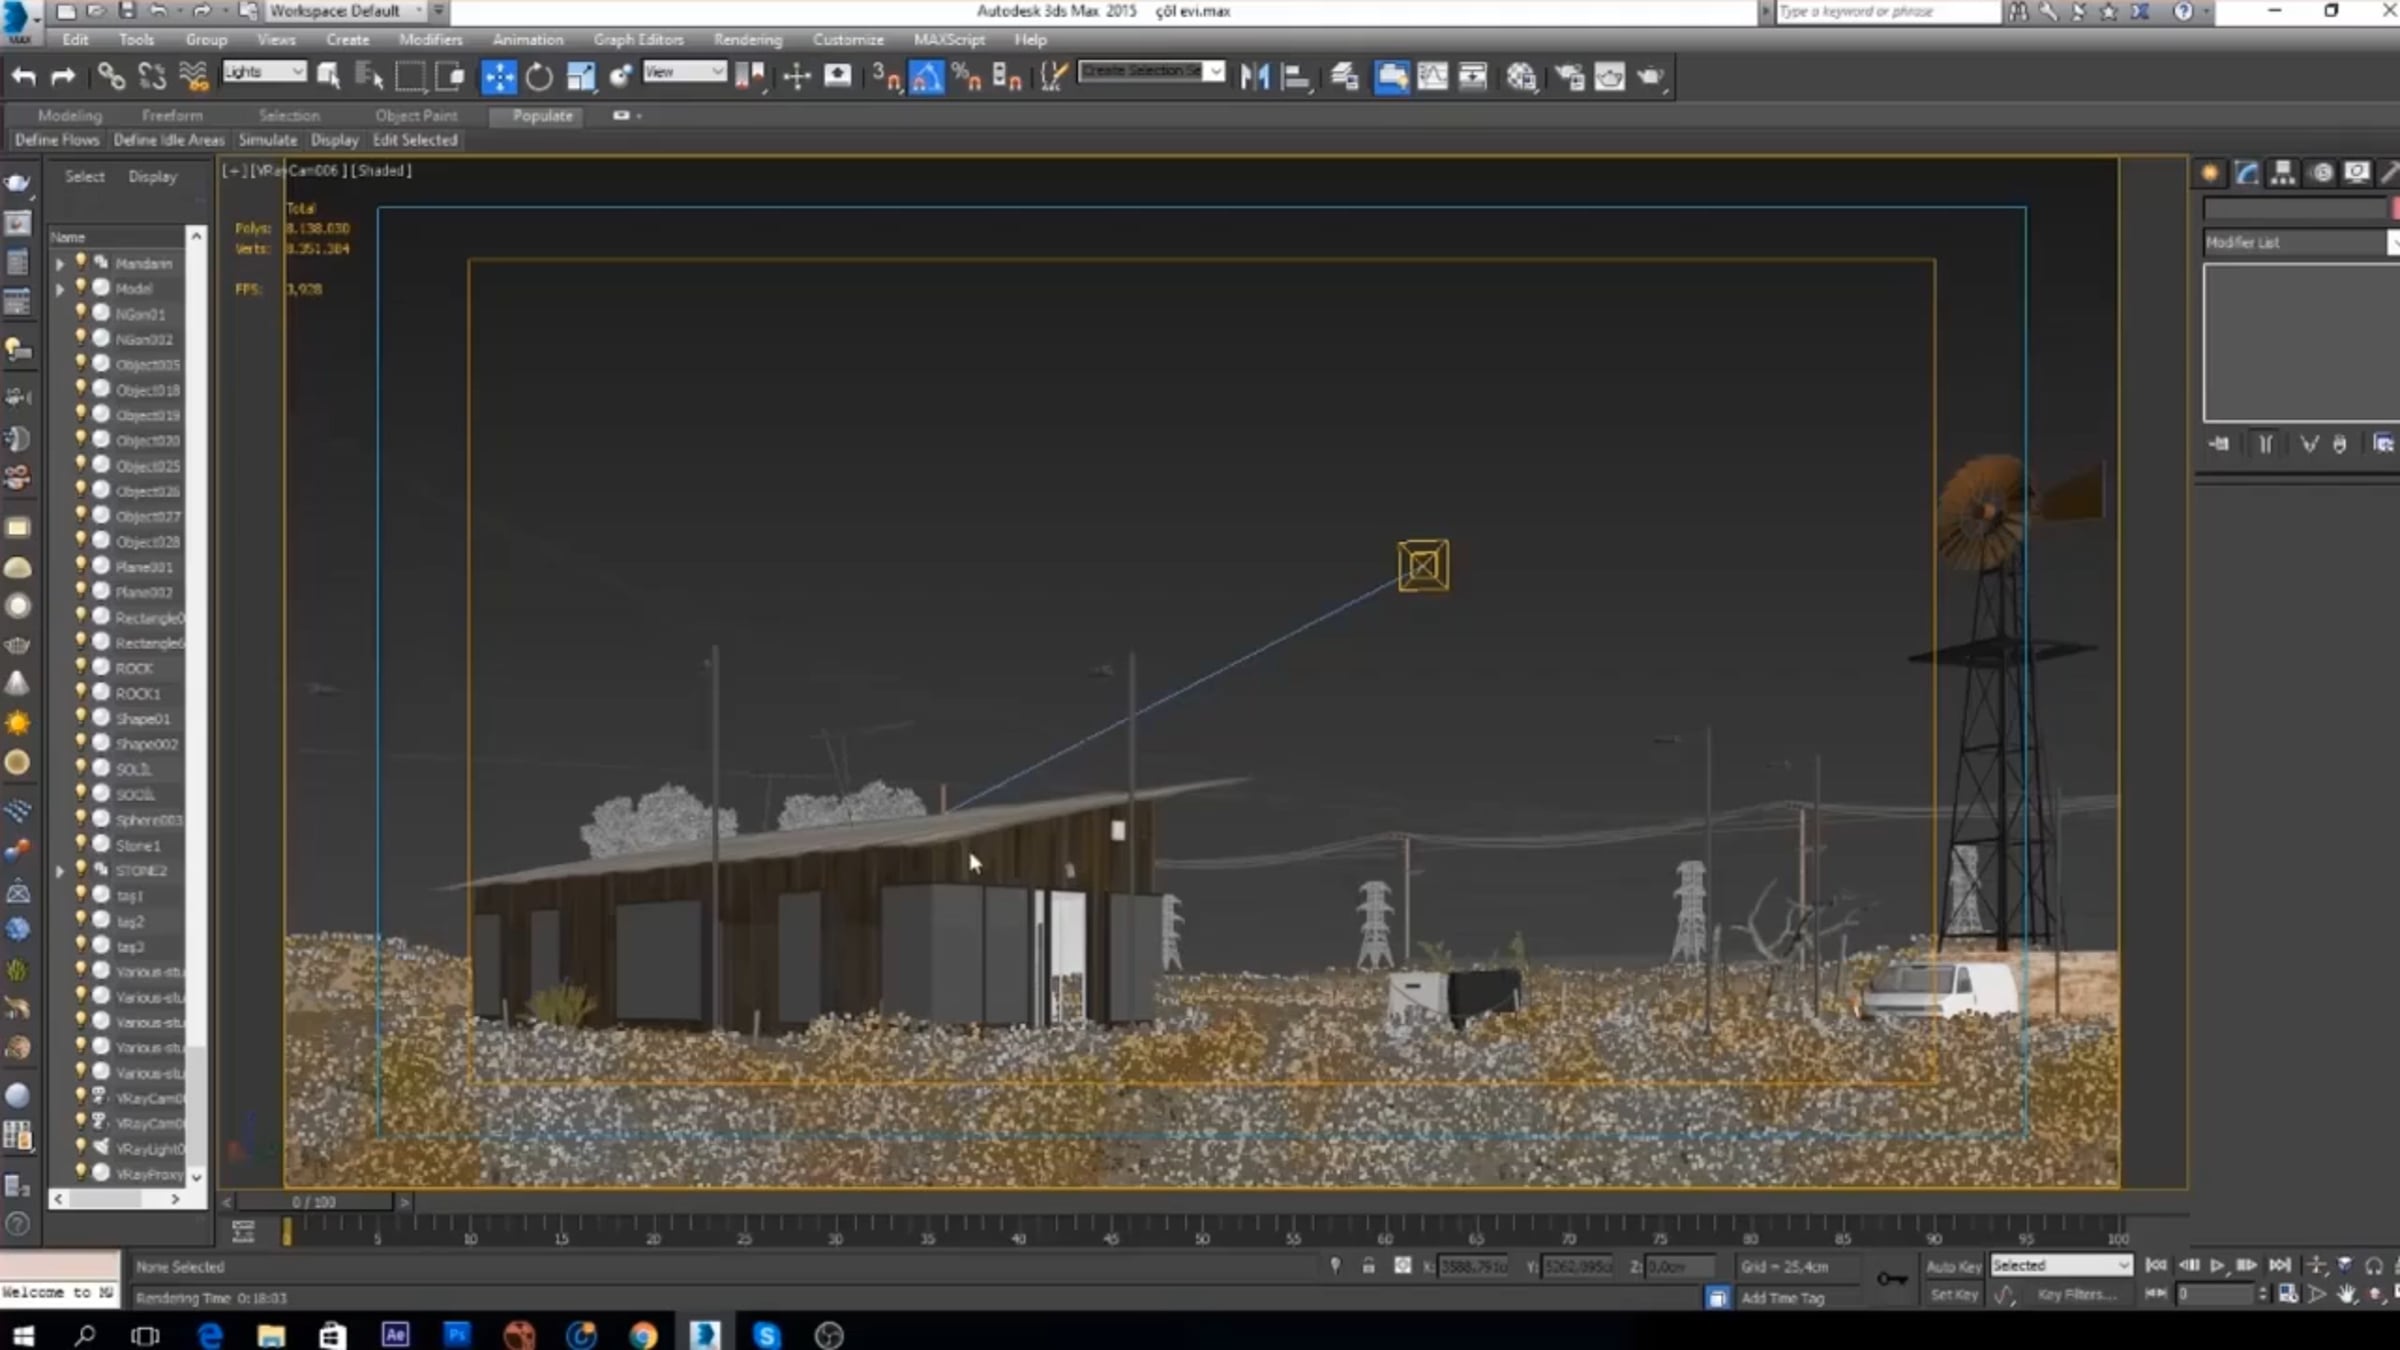
Task: Activate the Select and Move tool
Action: pos(498,76)
